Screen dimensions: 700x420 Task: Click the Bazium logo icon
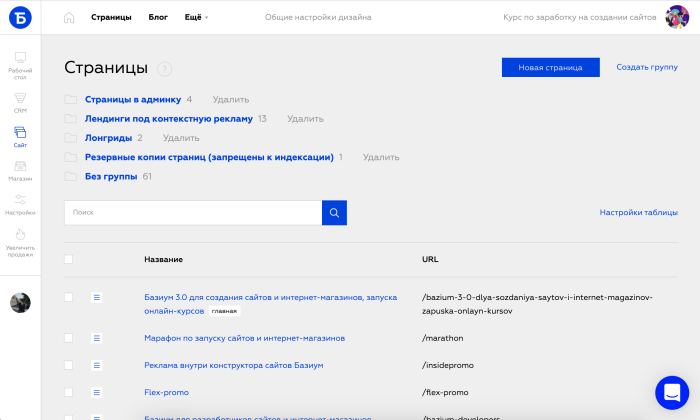pos(20,17)
